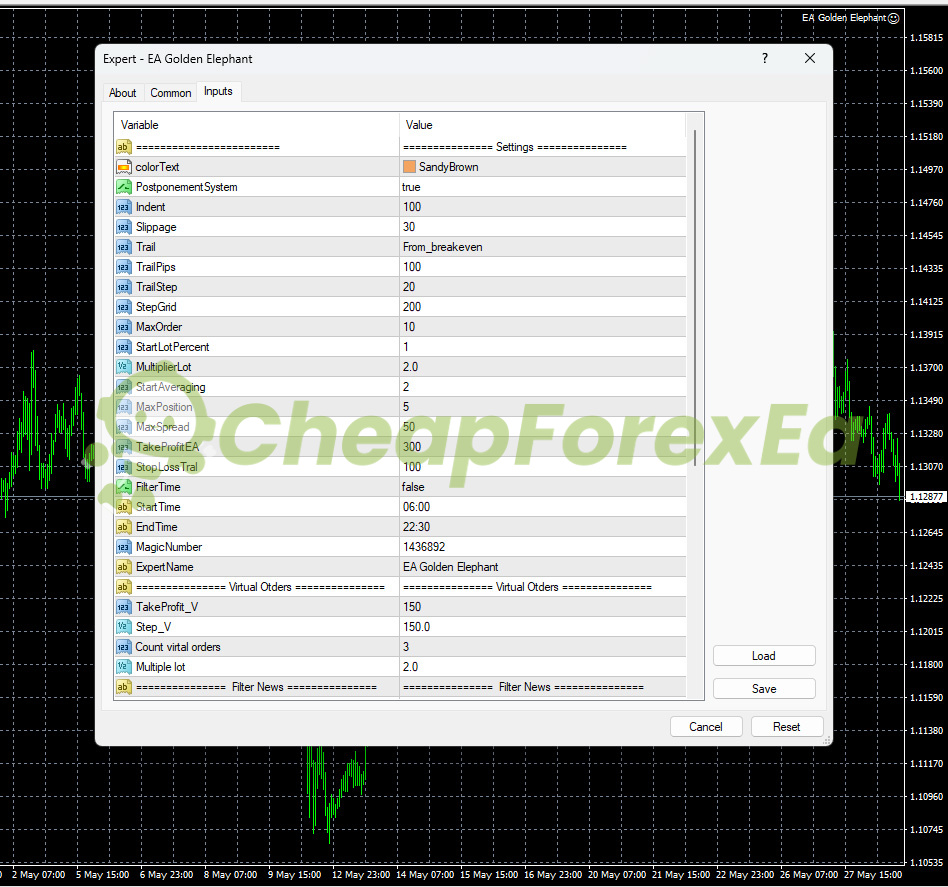Click the ExpertName string type icon

pos(123,567)
